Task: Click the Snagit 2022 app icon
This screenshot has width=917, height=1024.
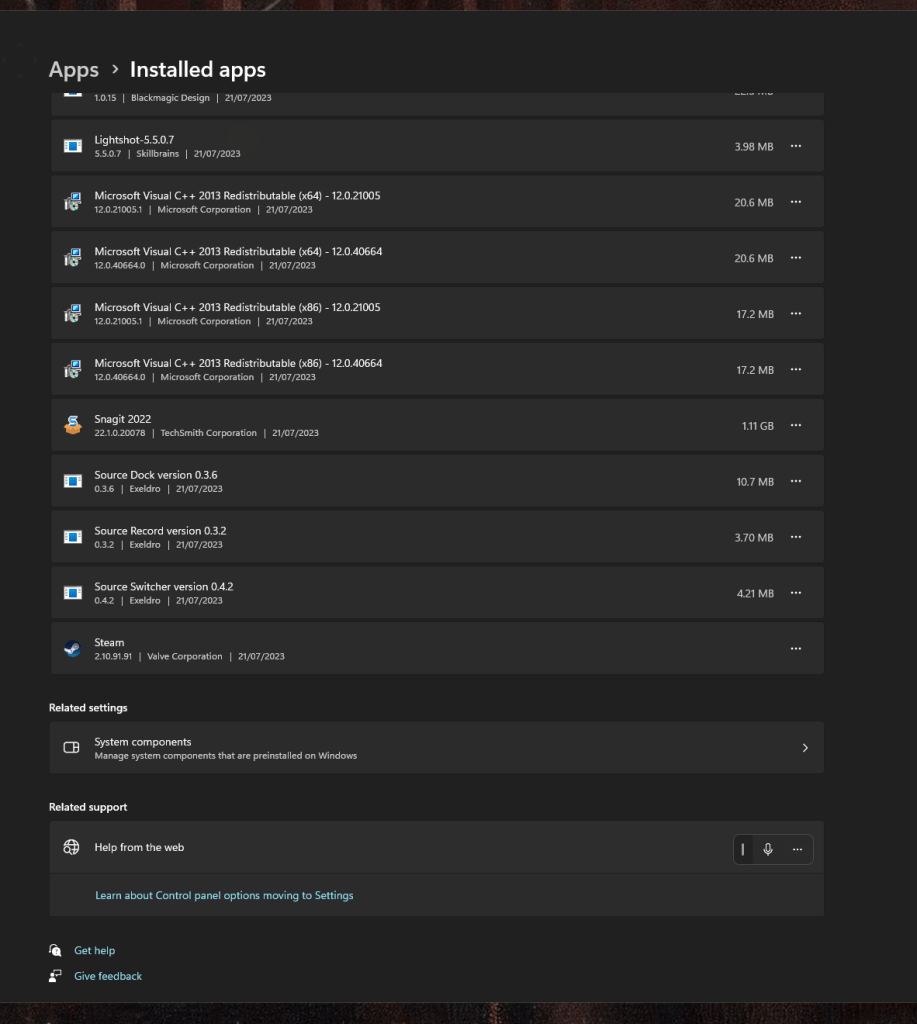Action: (x=72, y=425)
